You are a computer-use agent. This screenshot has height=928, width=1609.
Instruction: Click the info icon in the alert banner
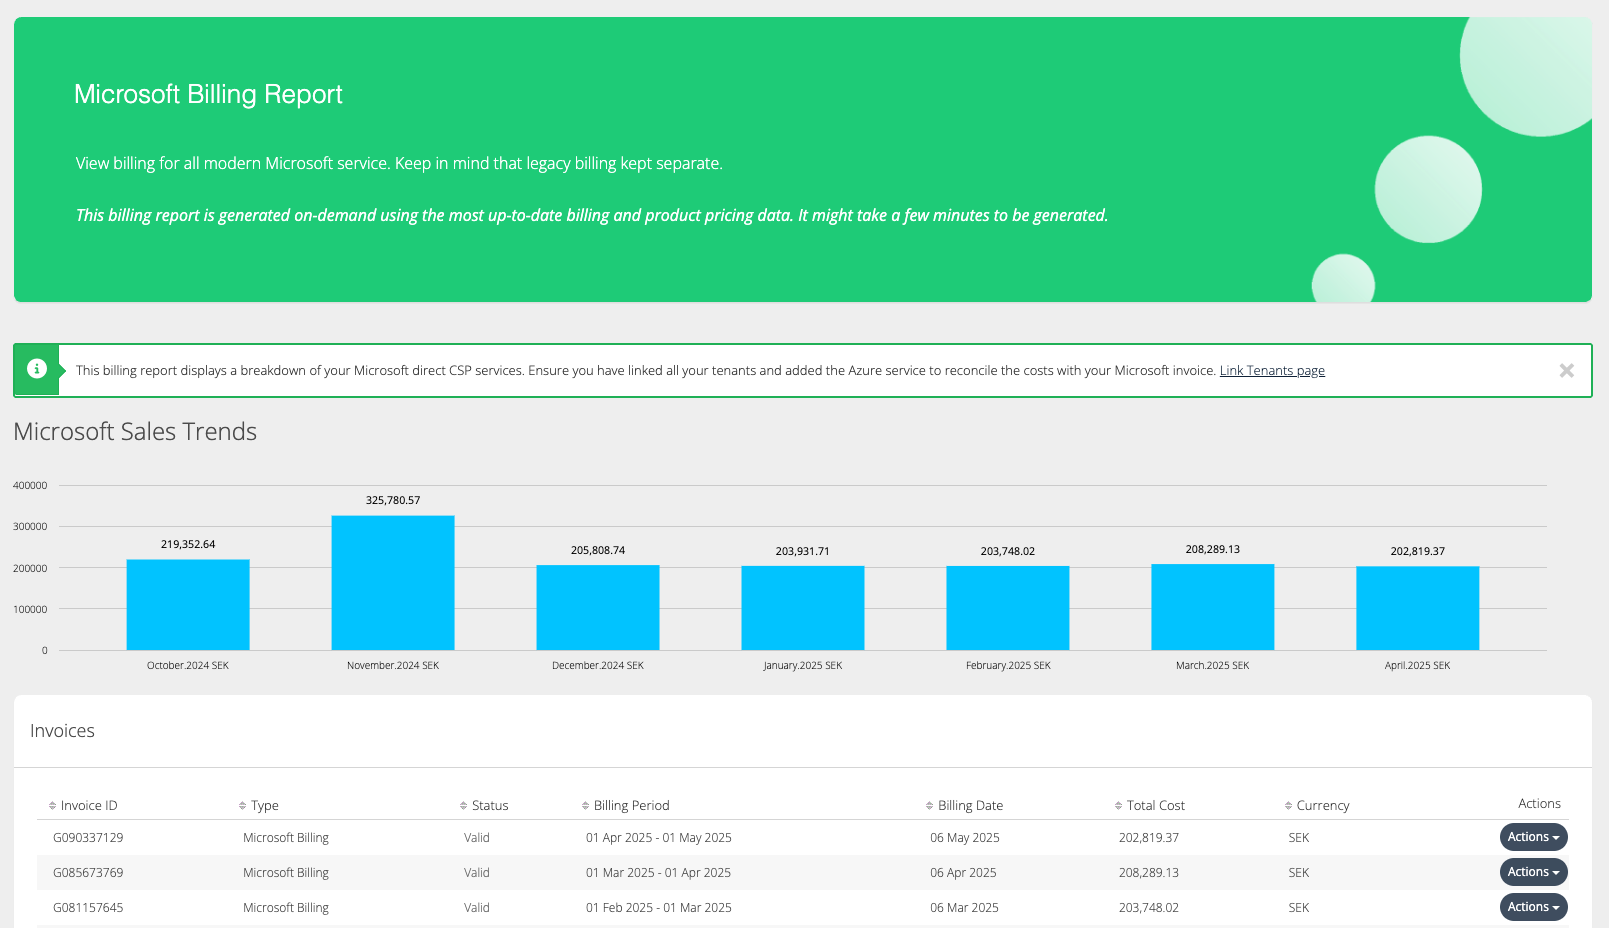(37, 369)
